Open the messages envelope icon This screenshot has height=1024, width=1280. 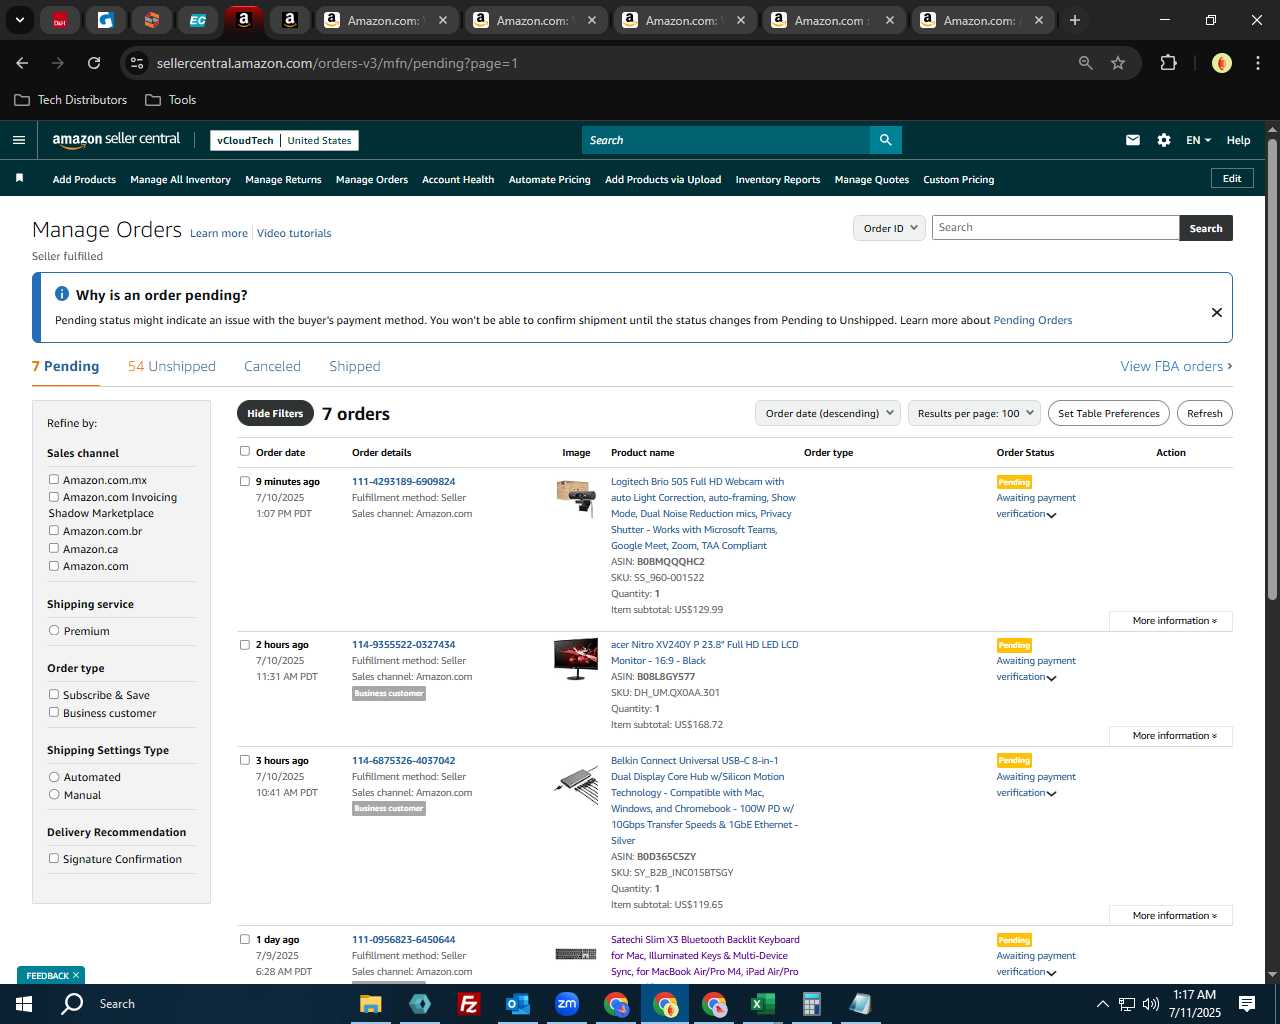[1133, 140]
